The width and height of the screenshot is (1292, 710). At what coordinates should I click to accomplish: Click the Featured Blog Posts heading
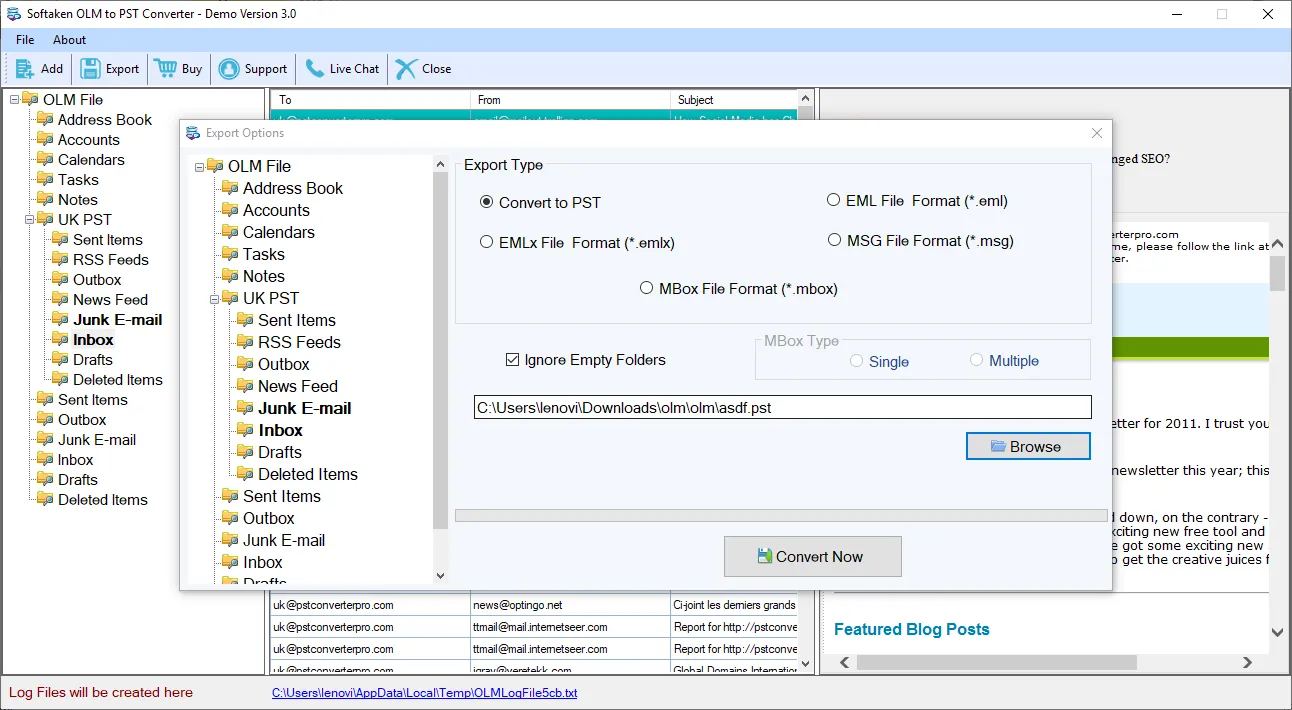(x=912, y=629)
